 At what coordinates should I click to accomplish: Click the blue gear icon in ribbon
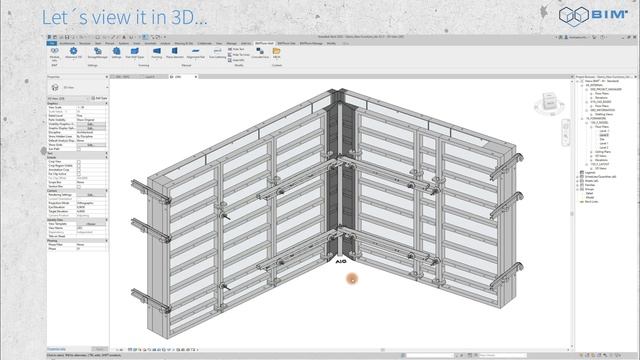coord(73,51)
